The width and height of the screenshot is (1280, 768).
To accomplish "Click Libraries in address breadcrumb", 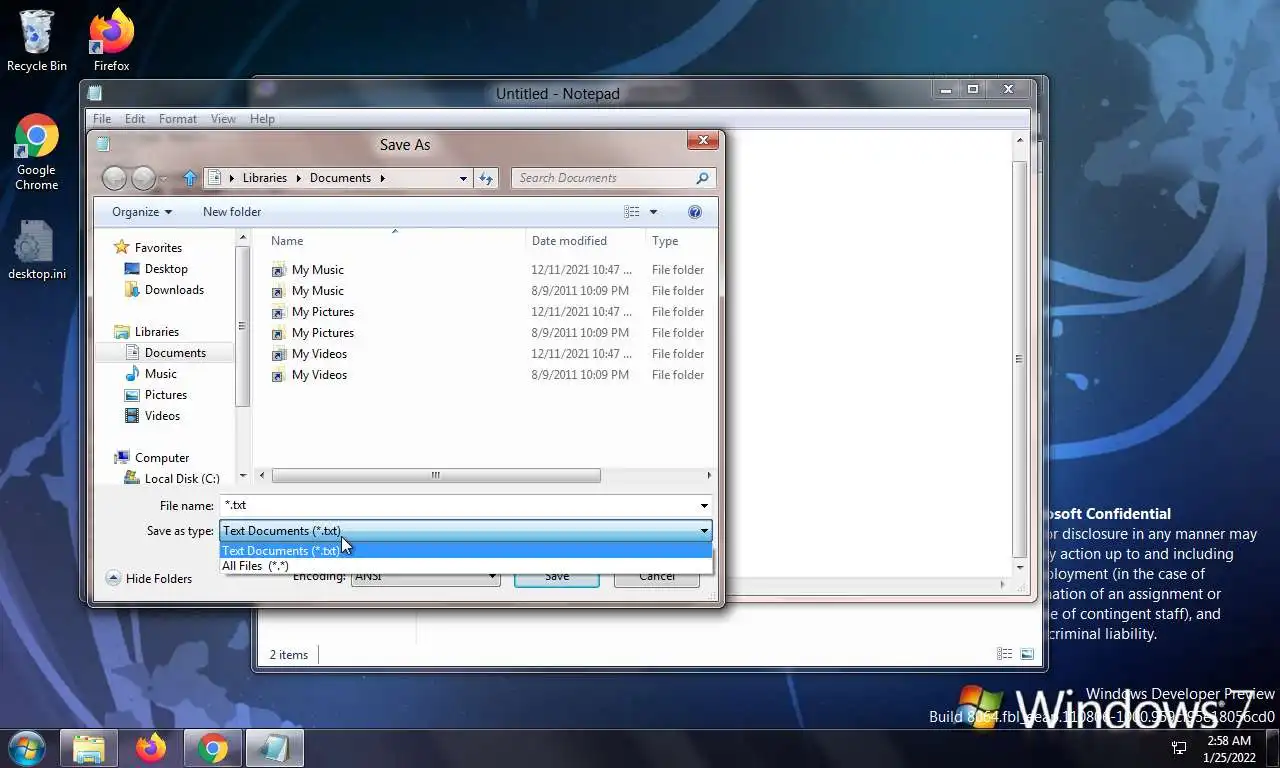I will [264, 178].
